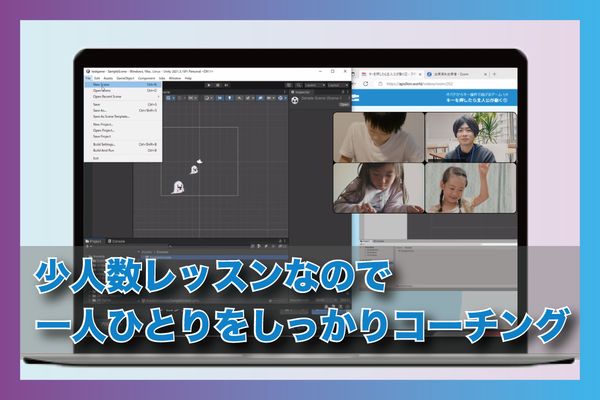This screenshot has height=400, width=600.
Task: Click the Step frame button in Unity
Action: 226,85
